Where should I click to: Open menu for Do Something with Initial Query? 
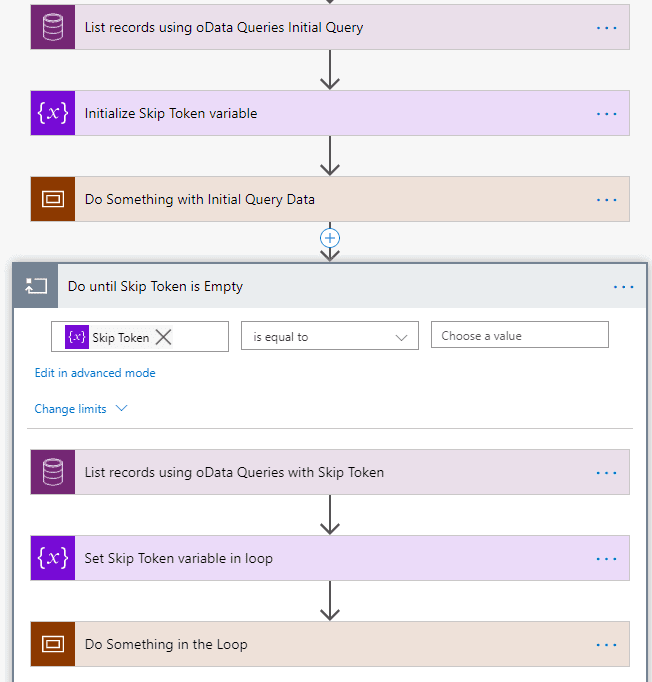click(607, 199)
